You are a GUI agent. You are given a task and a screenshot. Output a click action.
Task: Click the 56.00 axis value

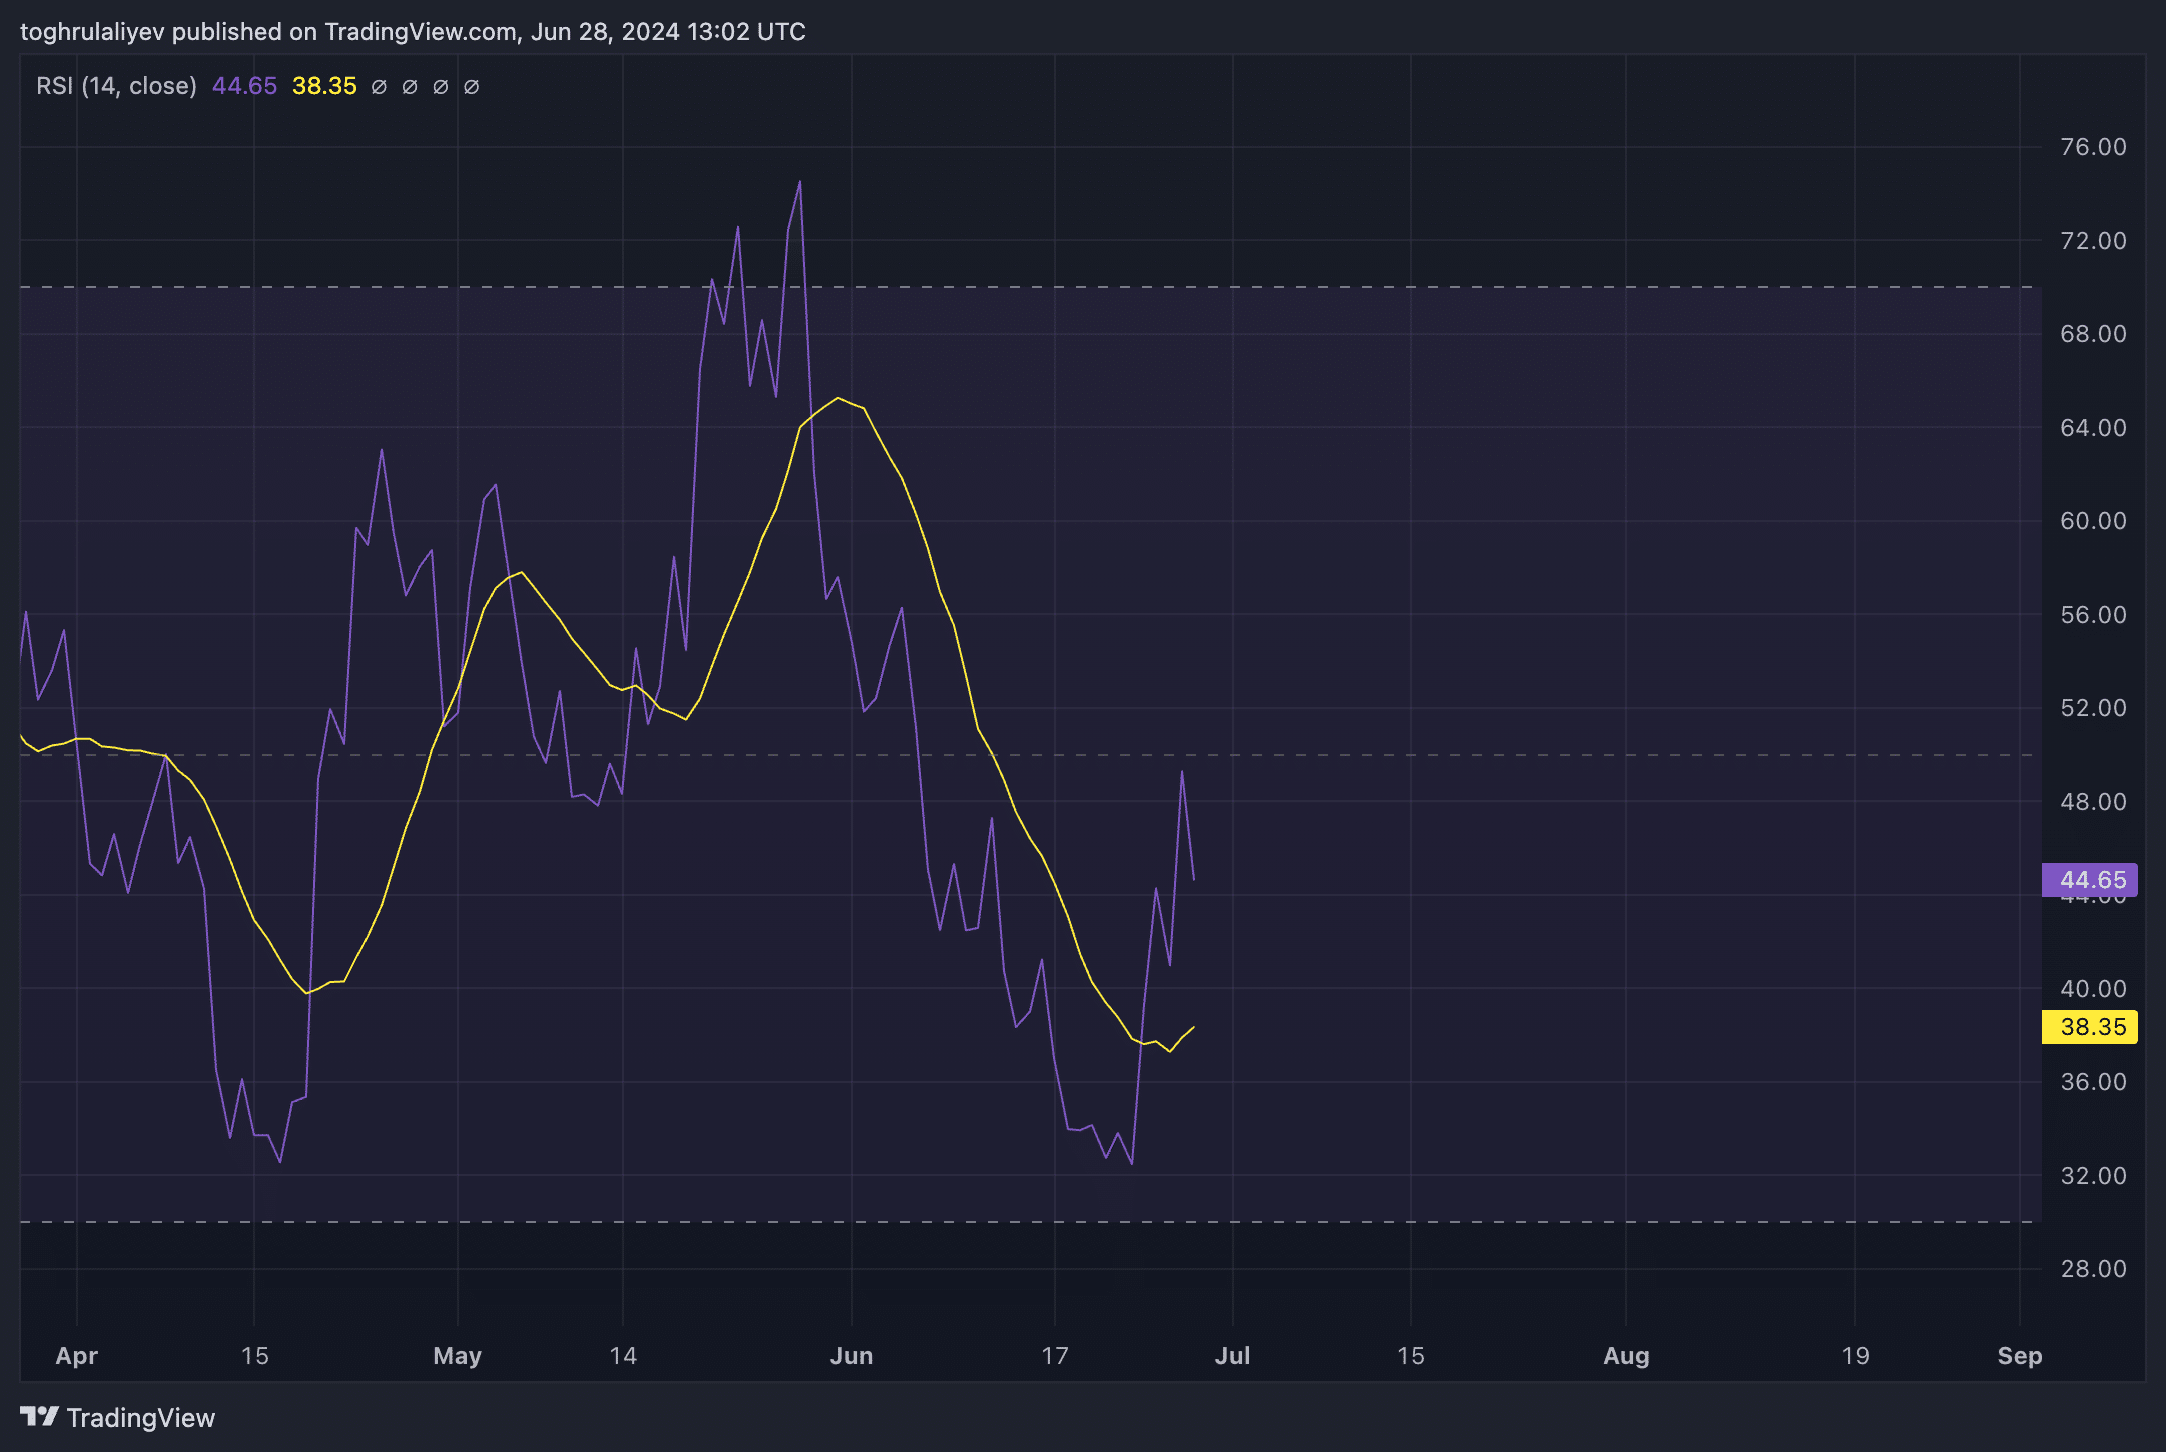(x=2093, y=615)
